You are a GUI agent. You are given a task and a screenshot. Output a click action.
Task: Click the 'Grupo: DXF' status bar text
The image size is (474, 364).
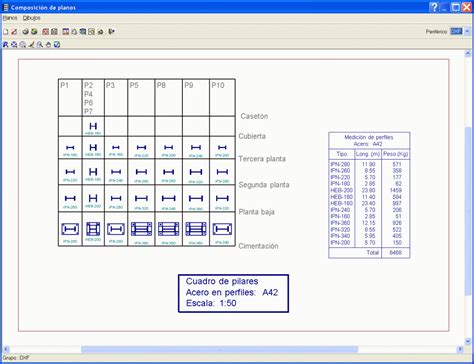point(16,358)
